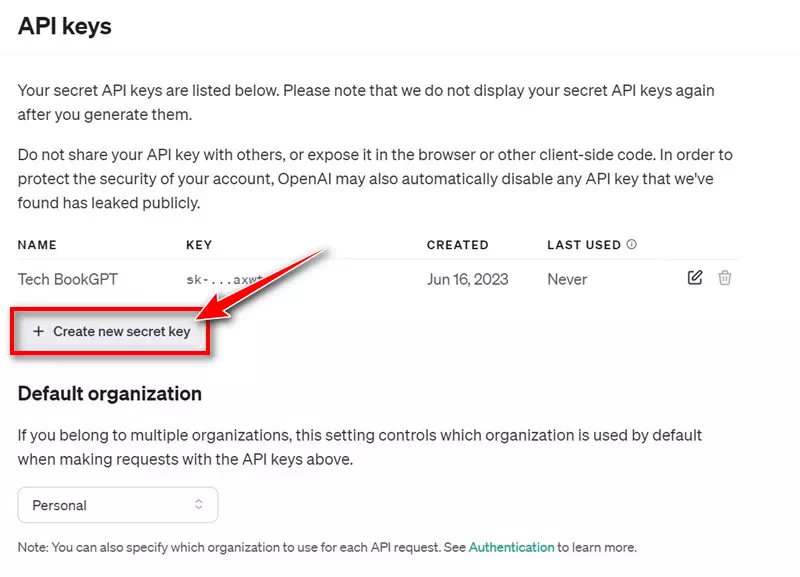Click the Default organization heading
800x577 pixels.
[x=110, y=394]
